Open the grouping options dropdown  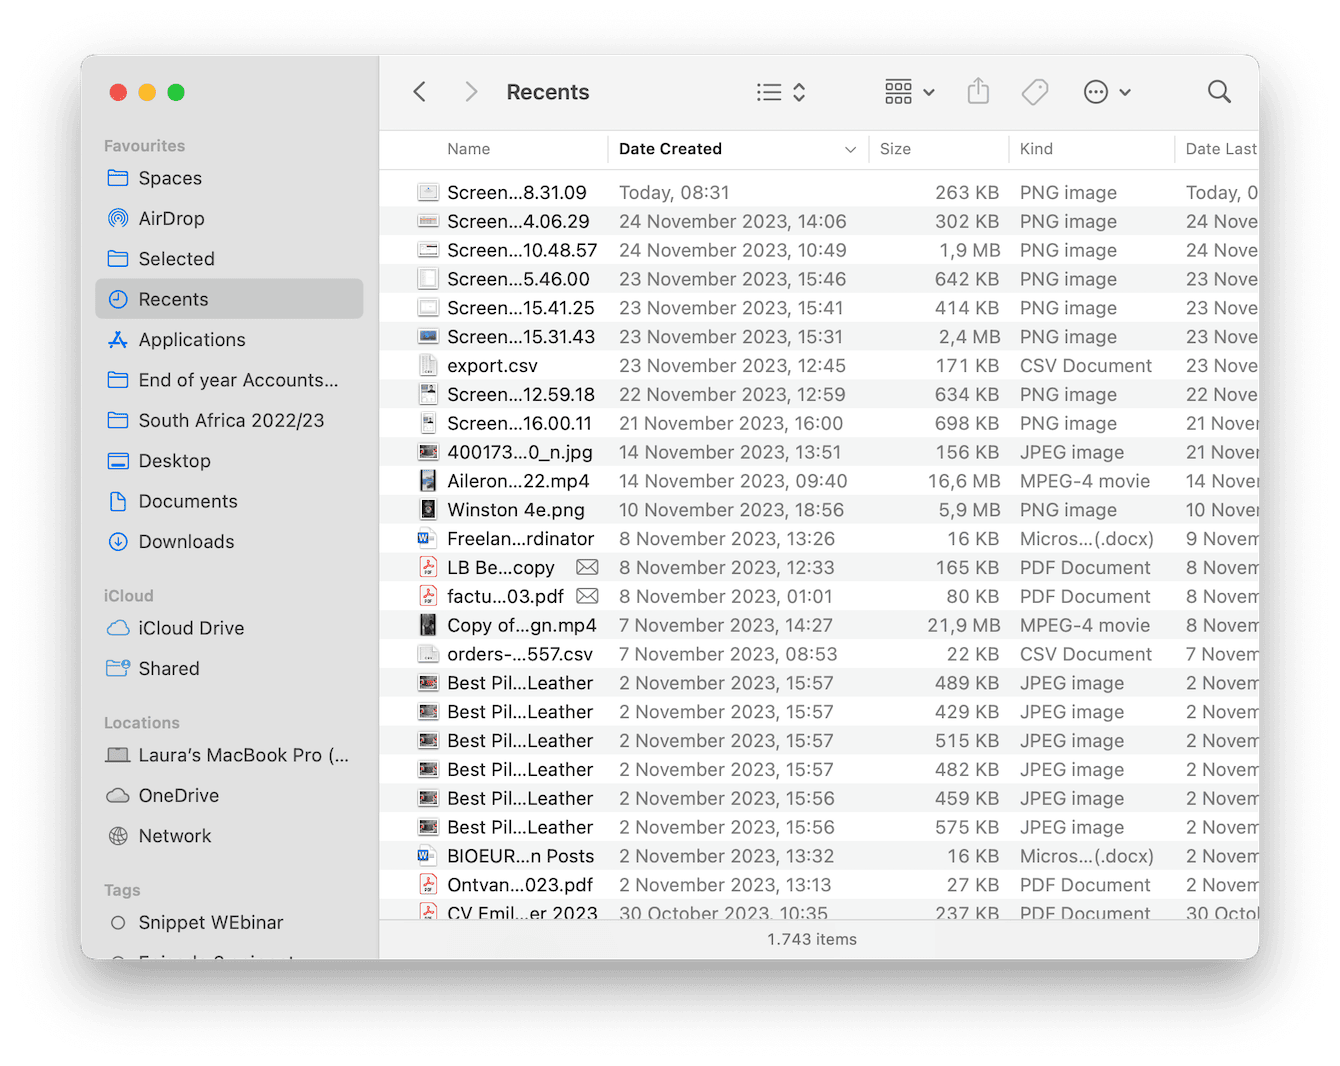(908, 91)
